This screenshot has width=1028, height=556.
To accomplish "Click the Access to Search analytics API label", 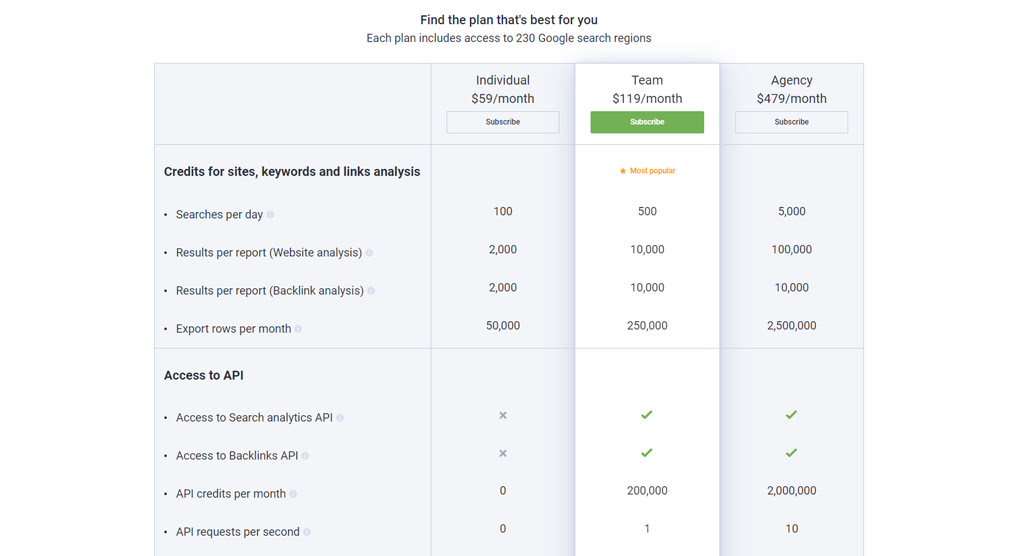I will [254, 418].
